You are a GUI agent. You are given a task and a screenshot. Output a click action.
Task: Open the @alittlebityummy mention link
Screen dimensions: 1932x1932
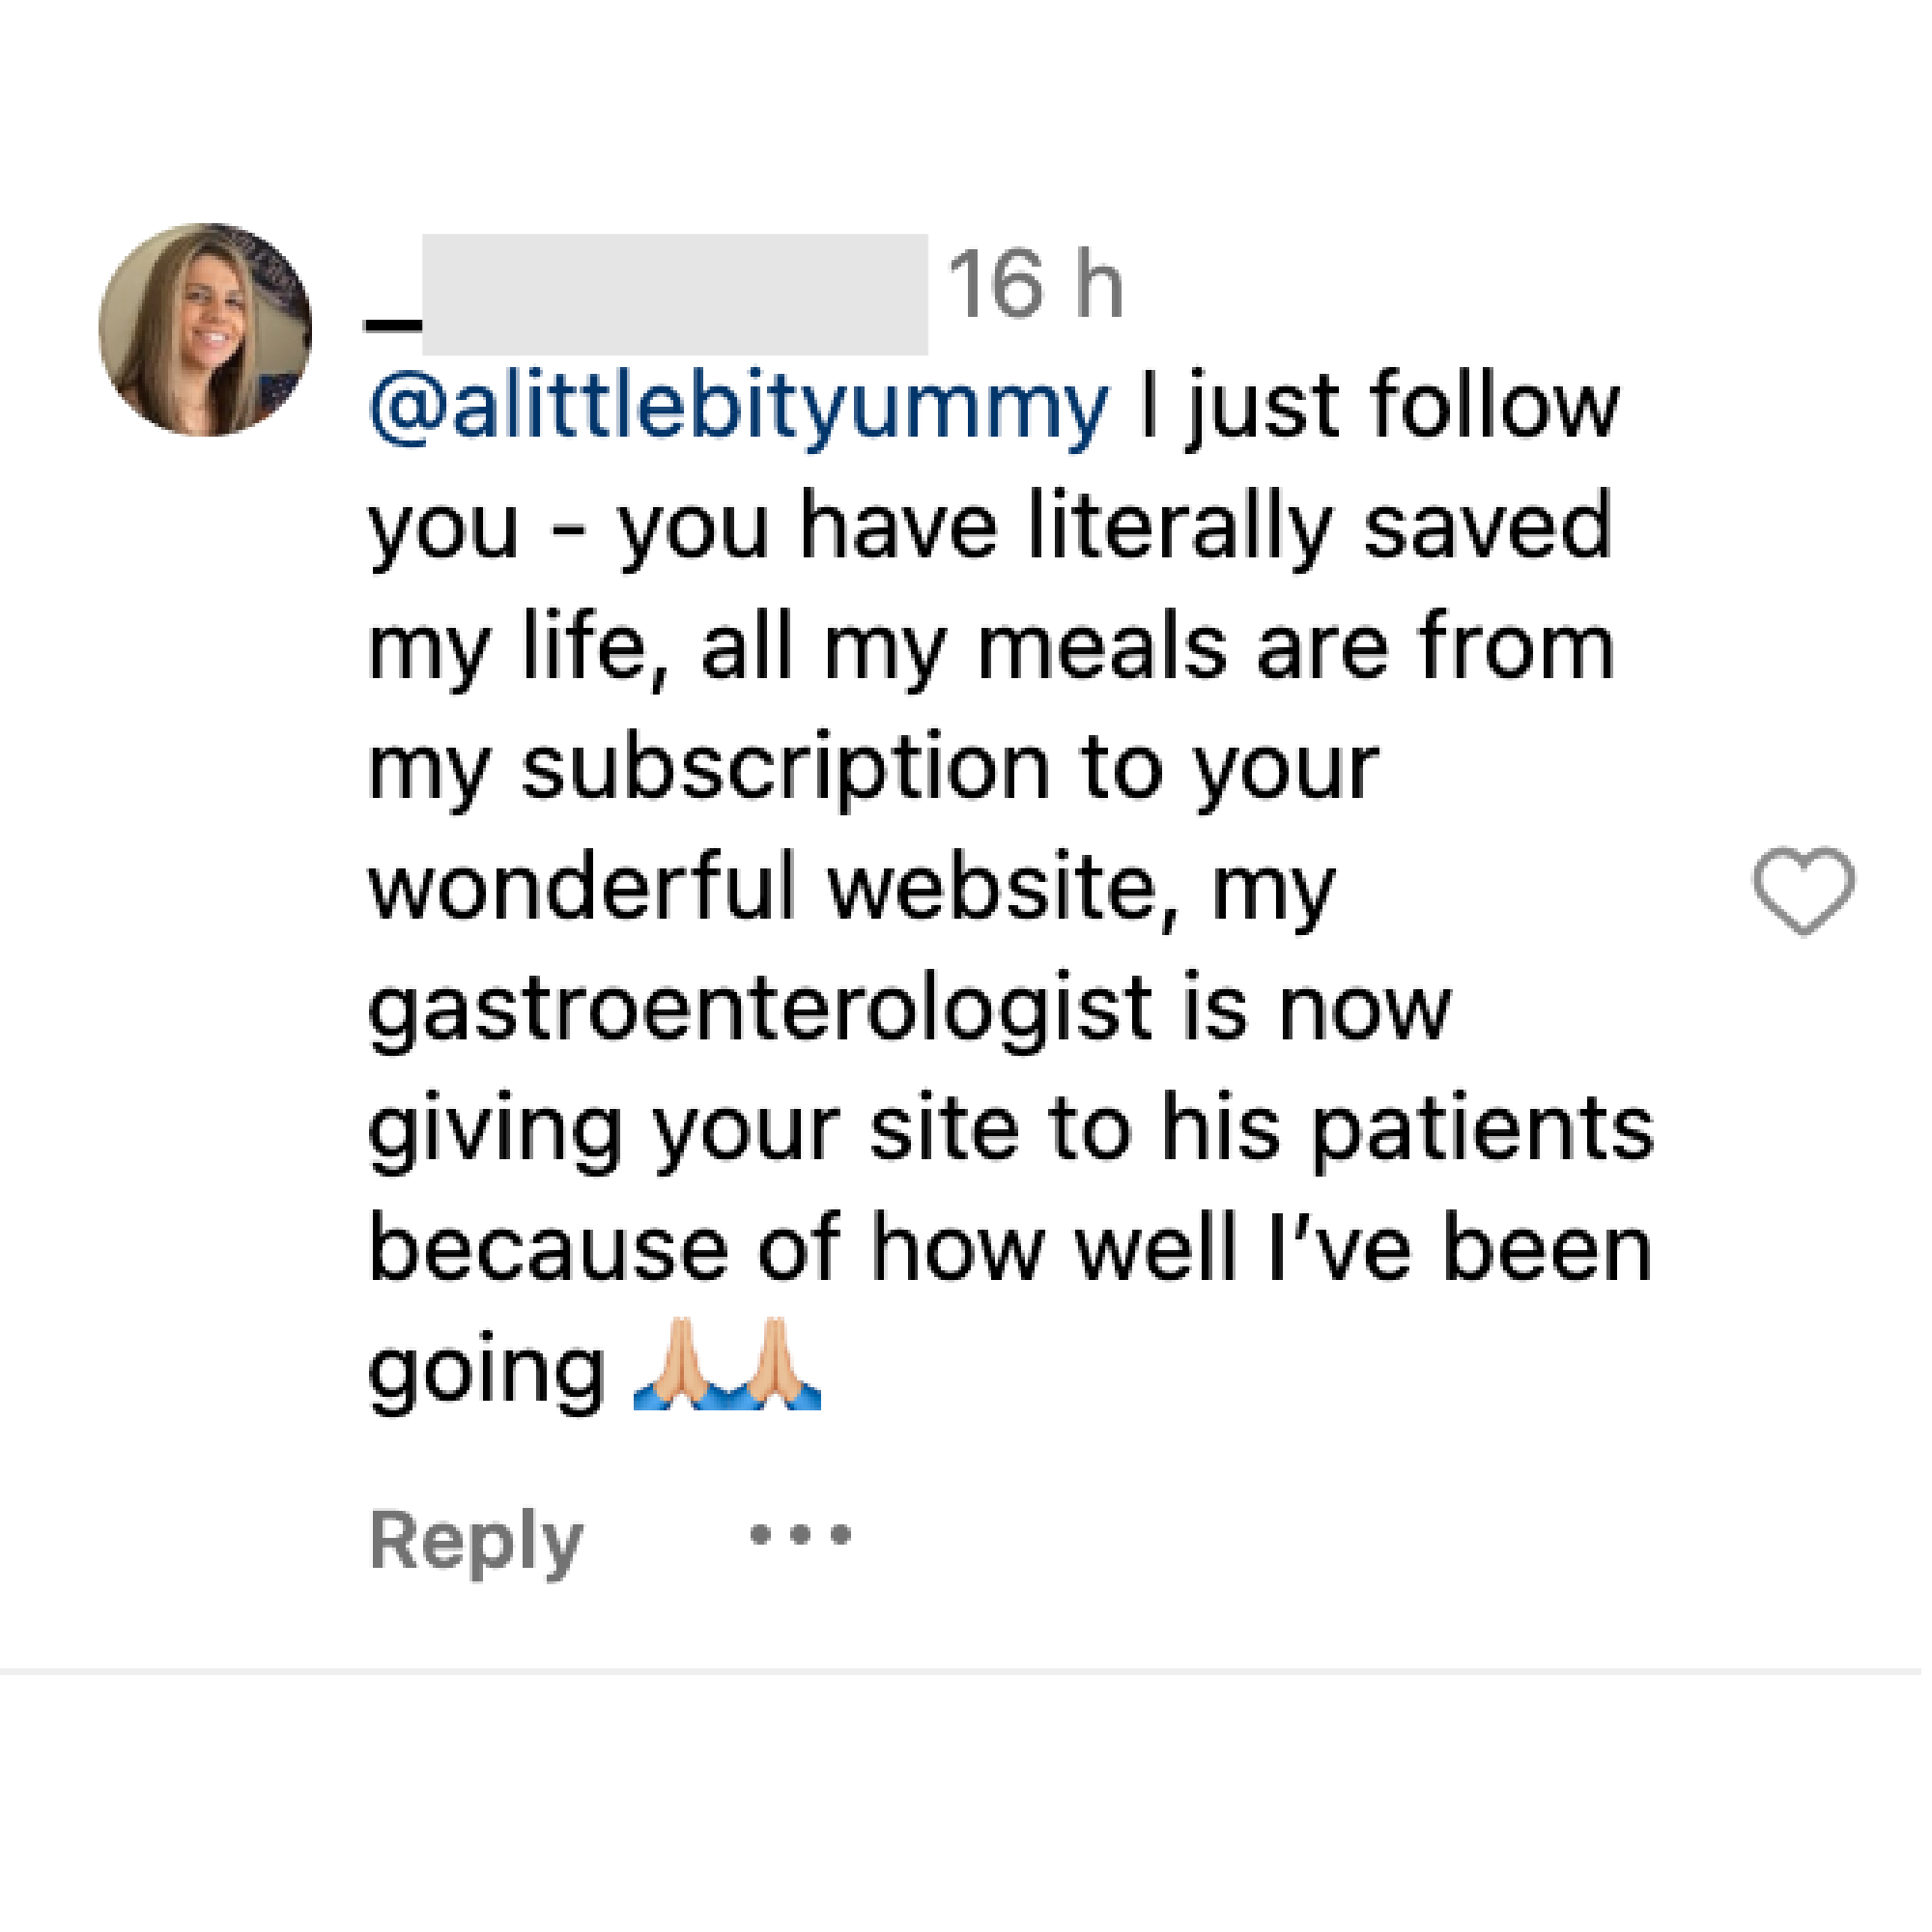(x=739, y=408)
